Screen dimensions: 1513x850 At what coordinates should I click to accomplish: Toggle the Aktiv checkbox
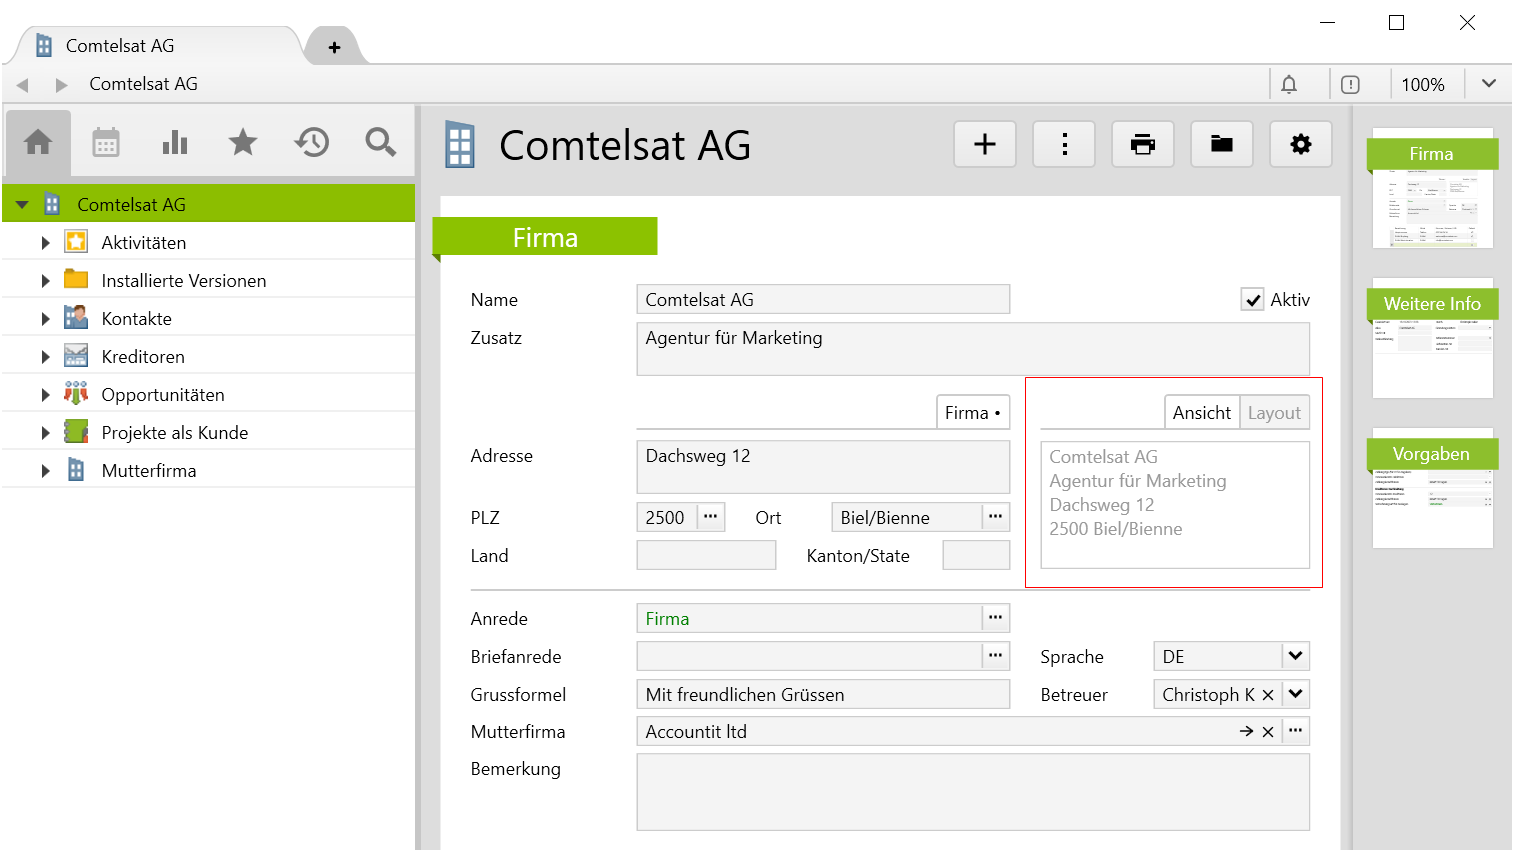(1252, 300)
